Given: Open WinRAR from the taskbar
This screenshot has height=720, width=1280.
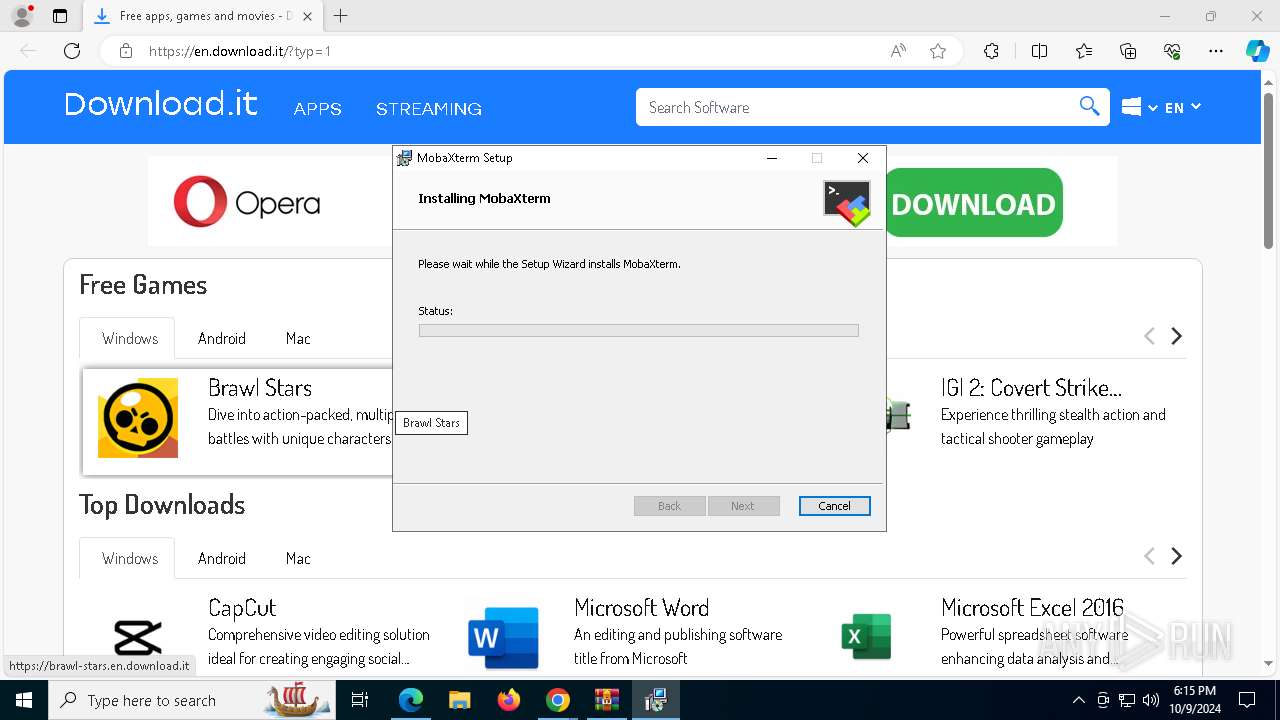Looking at the screenshot, I should point(606,700).
